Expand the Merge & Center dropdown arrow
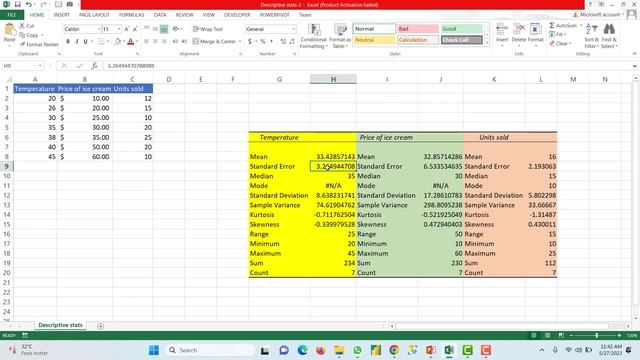Image resolution: width=640 pixels, height=360 pixels. pyautogui.click(x=240, y=41)
